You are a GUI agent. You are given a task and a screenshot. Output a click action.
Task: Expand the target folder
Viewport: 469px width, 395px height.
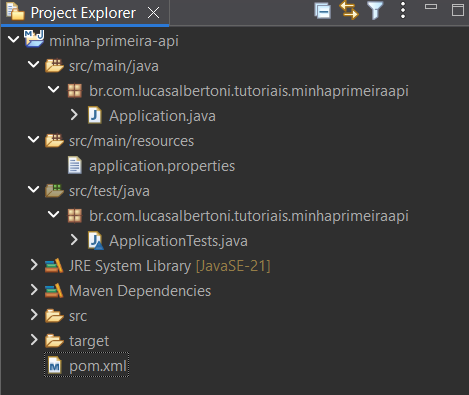click(x=34, y=340)
